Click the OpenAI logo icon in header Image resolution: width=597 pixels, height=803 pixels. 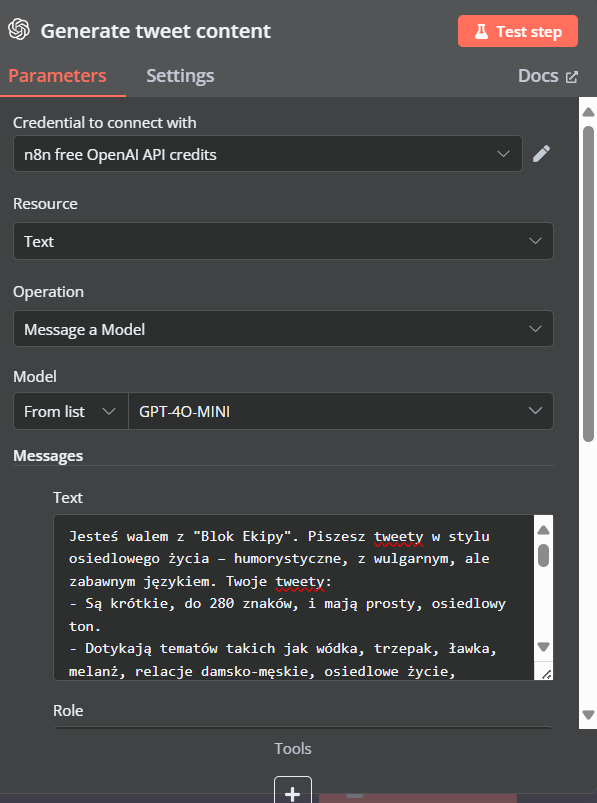(19, 30)
